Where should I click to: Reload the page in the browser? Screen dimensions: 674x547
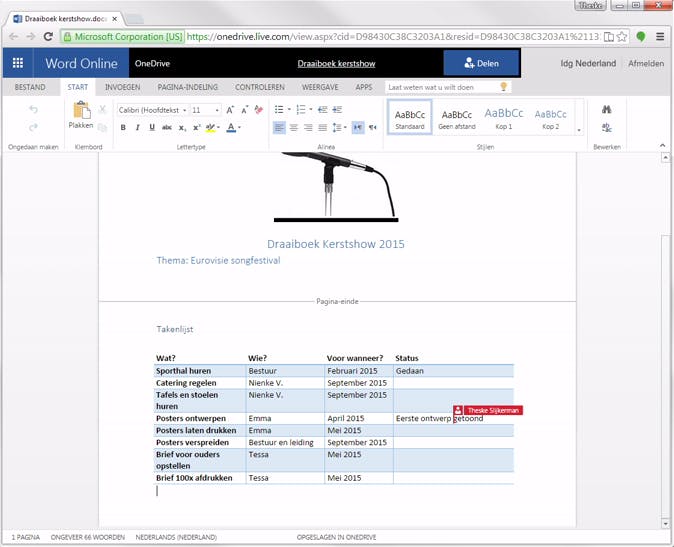[48, 37]
